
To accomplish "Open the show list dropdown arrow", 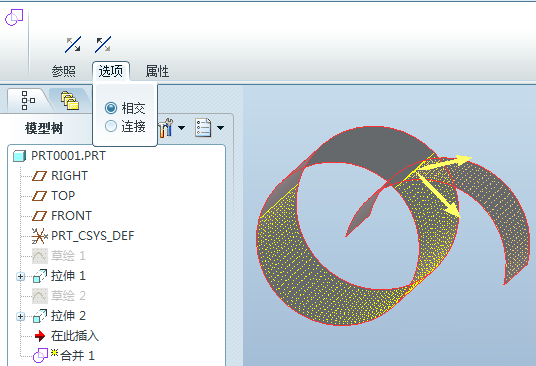I will click(x=220, y=128).
